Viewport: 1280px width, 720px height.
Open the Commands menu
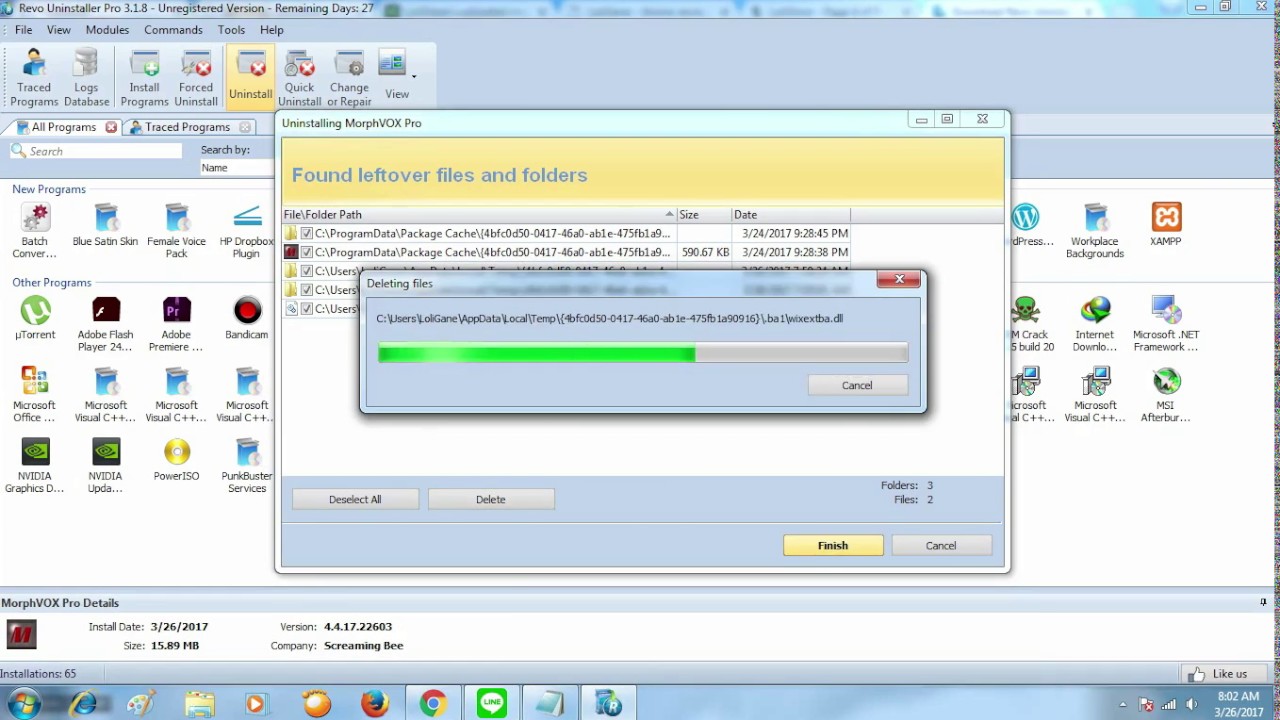pos(173,30)
